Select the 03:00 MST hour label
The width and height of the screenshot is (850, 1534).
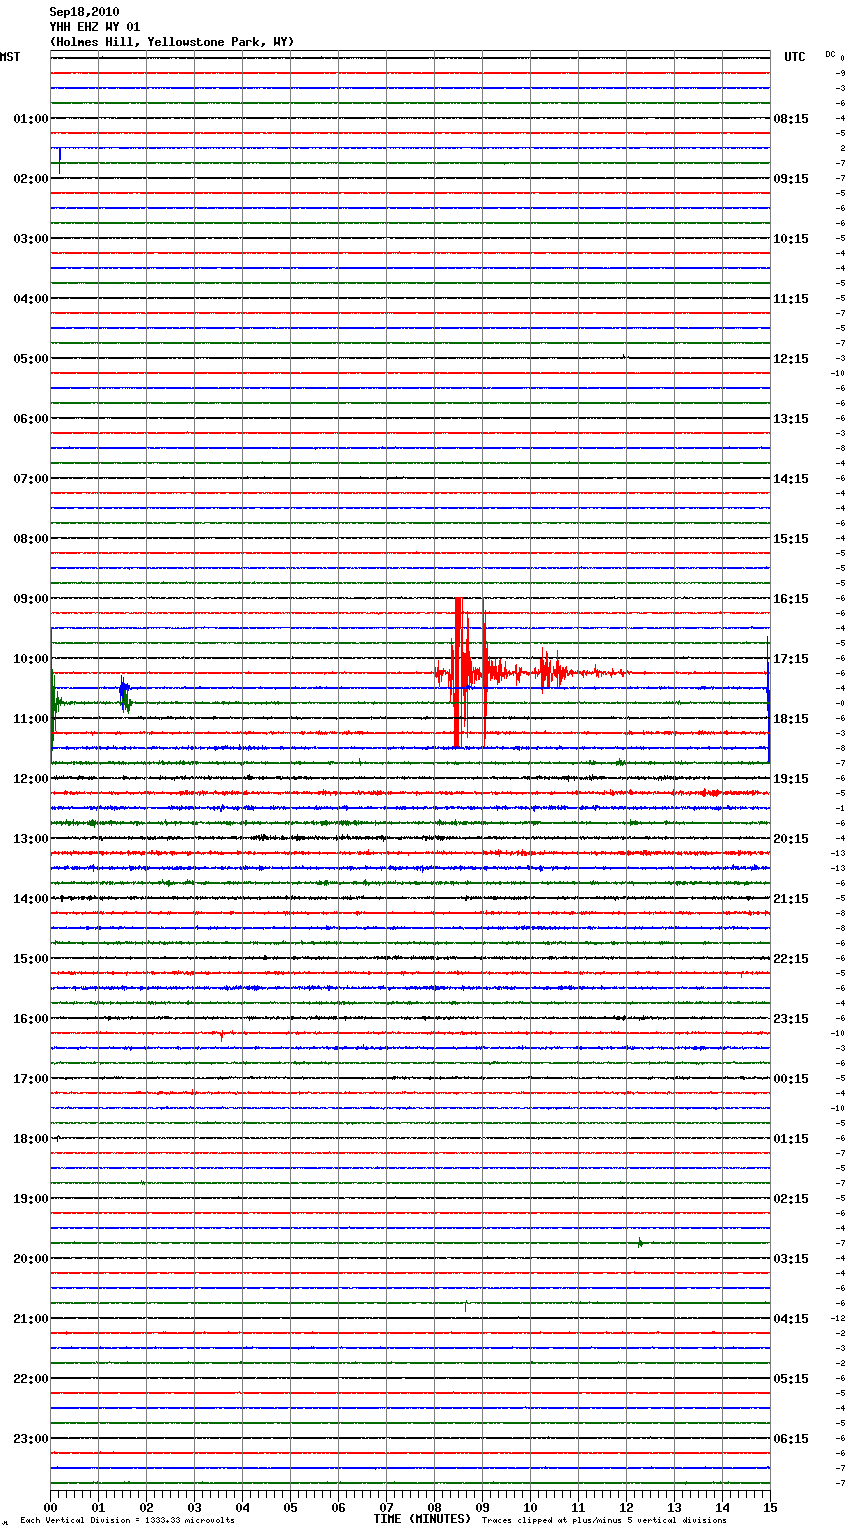pos(30,239)
